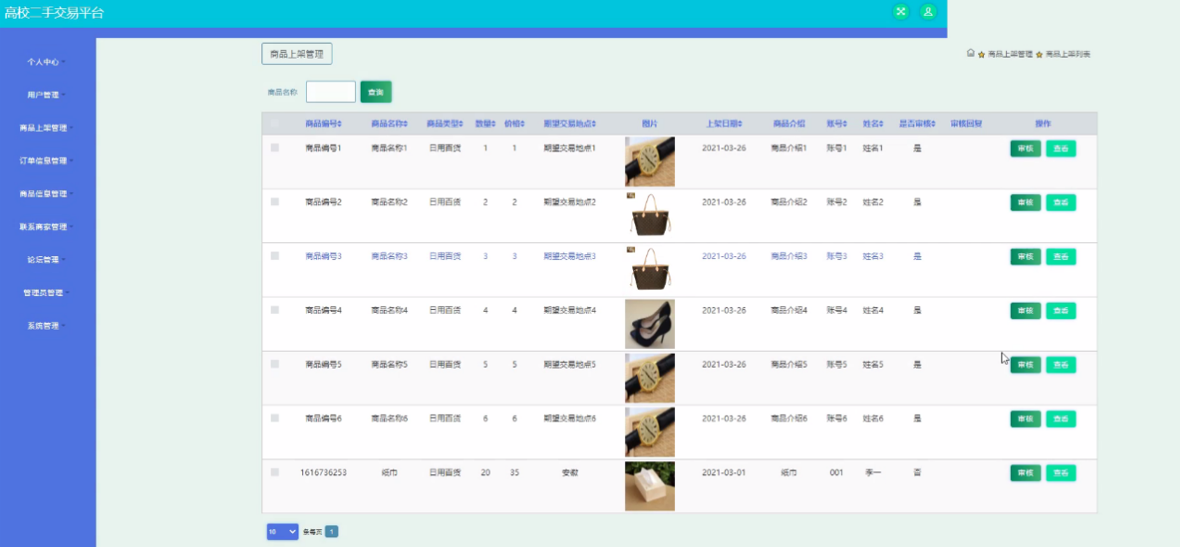
Task: Open the user profile icon in header
Action: tap(928, 12)
